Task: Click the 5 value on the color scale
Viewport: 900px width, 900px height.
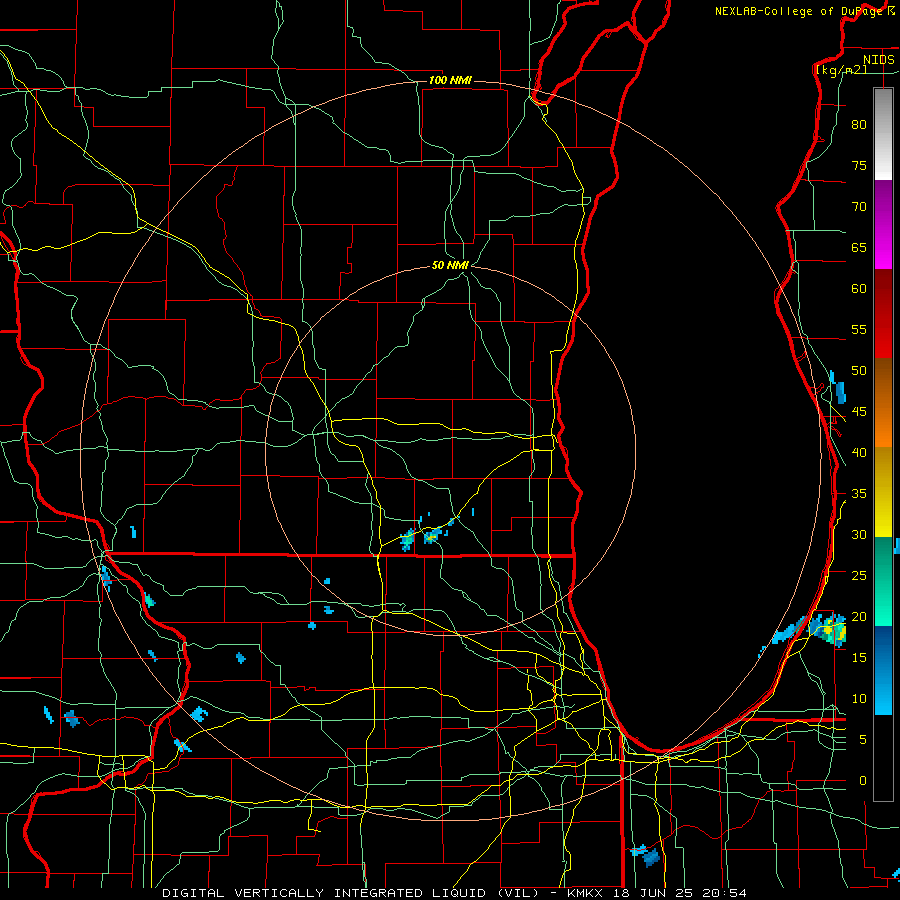Action: 863,740
